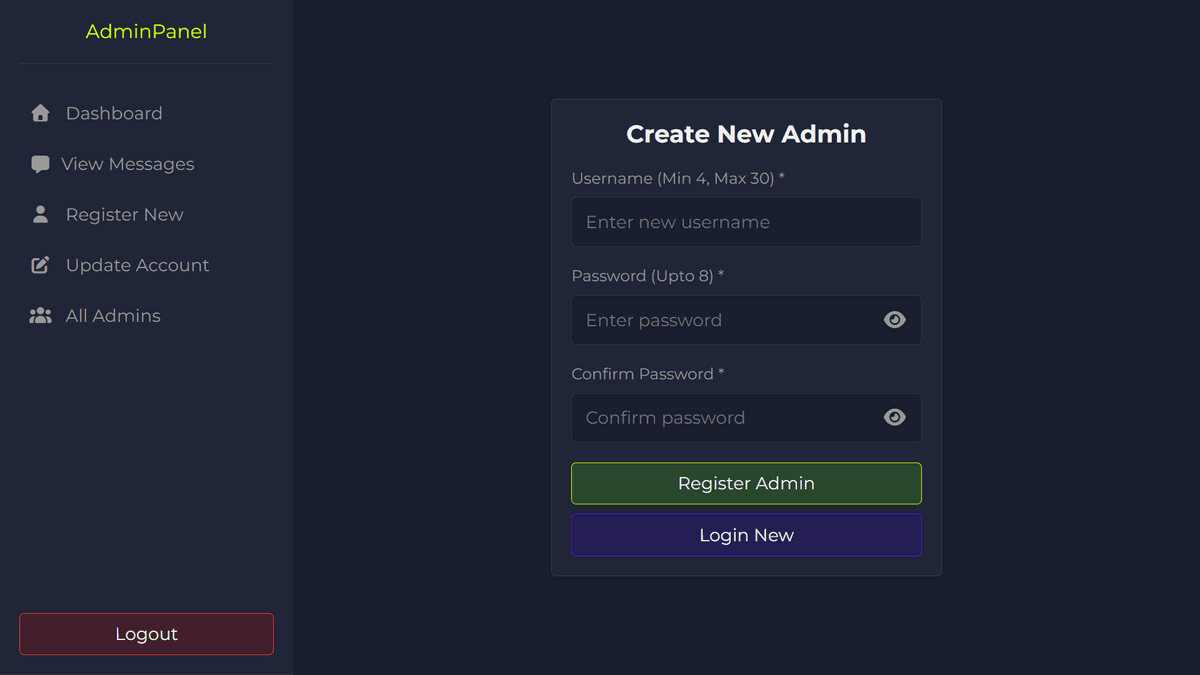The width and height of the screenshot is (1200, 675).
Task: Submit the form with Register Admin
Action: tap(746, 483)
